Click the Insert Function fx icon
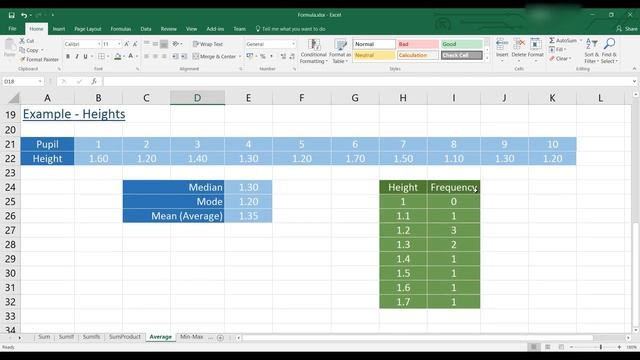 click(x=94, y=82)
